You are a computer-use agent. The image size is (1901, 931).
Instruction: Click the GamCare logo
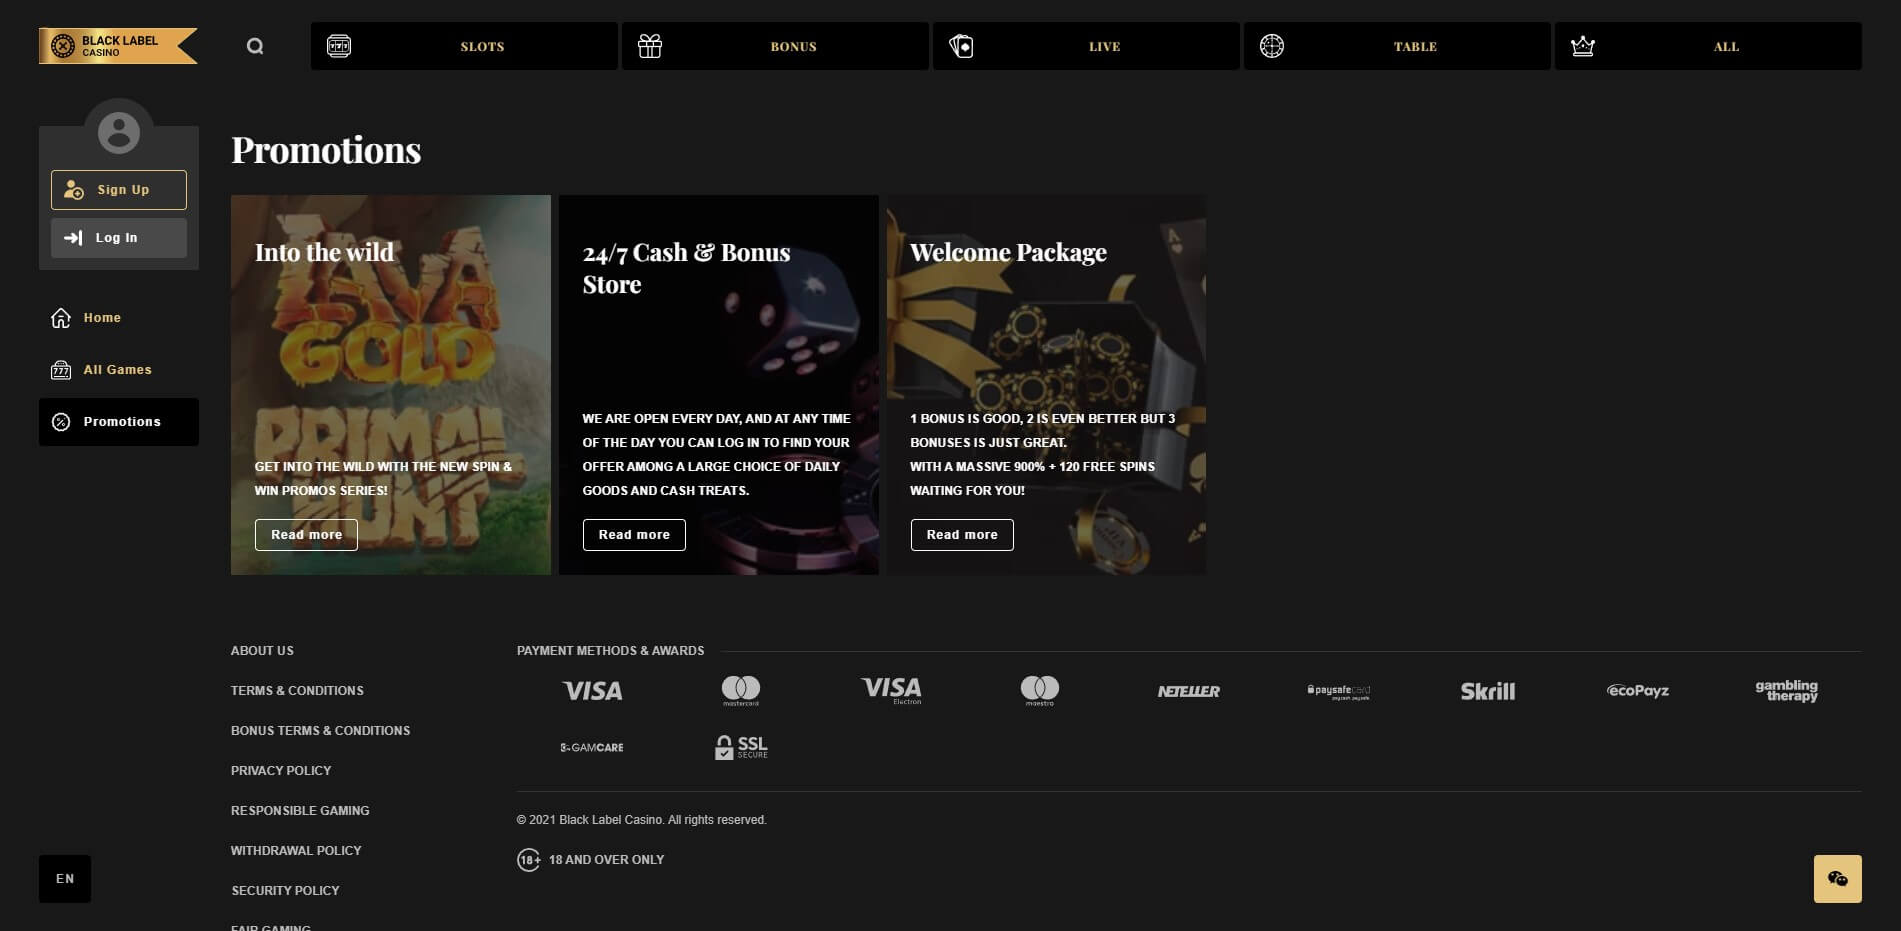coord(591,747)
